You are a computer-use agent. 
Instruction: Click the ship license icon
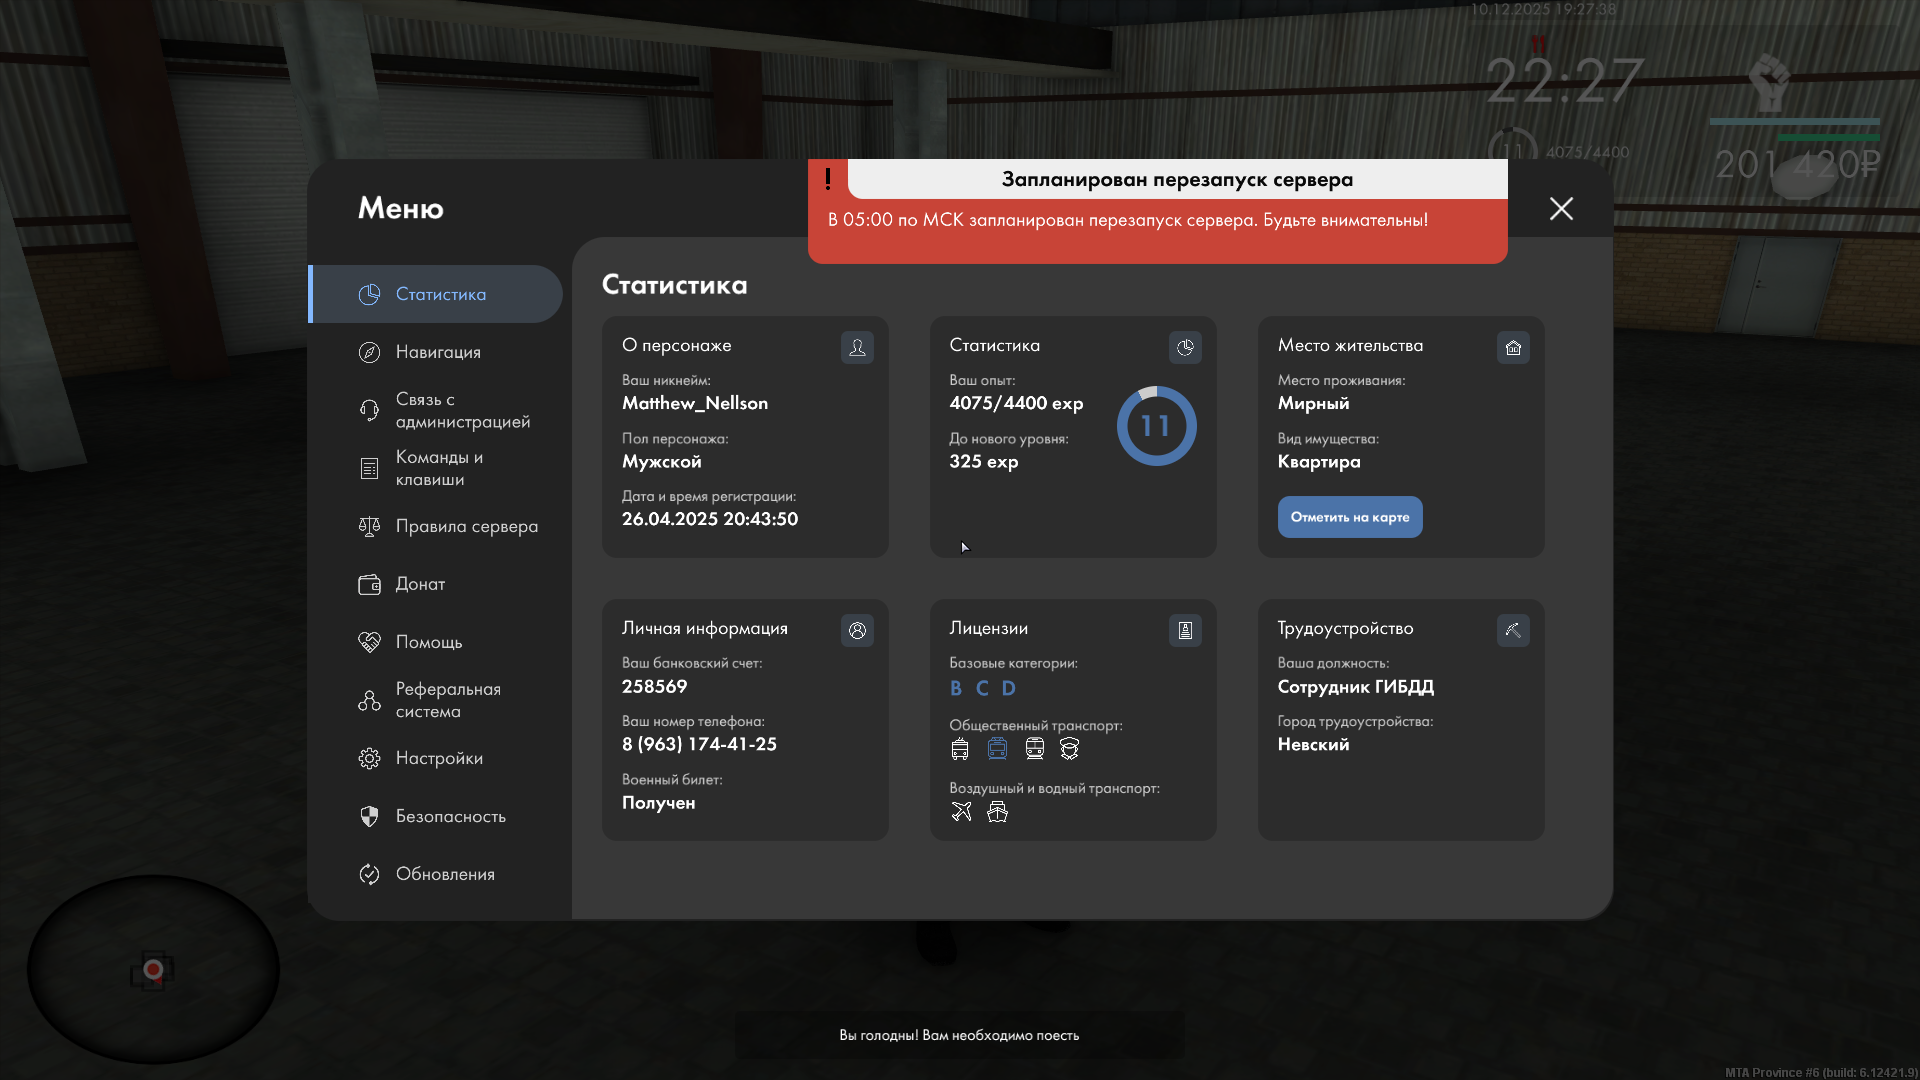point(997,811)
